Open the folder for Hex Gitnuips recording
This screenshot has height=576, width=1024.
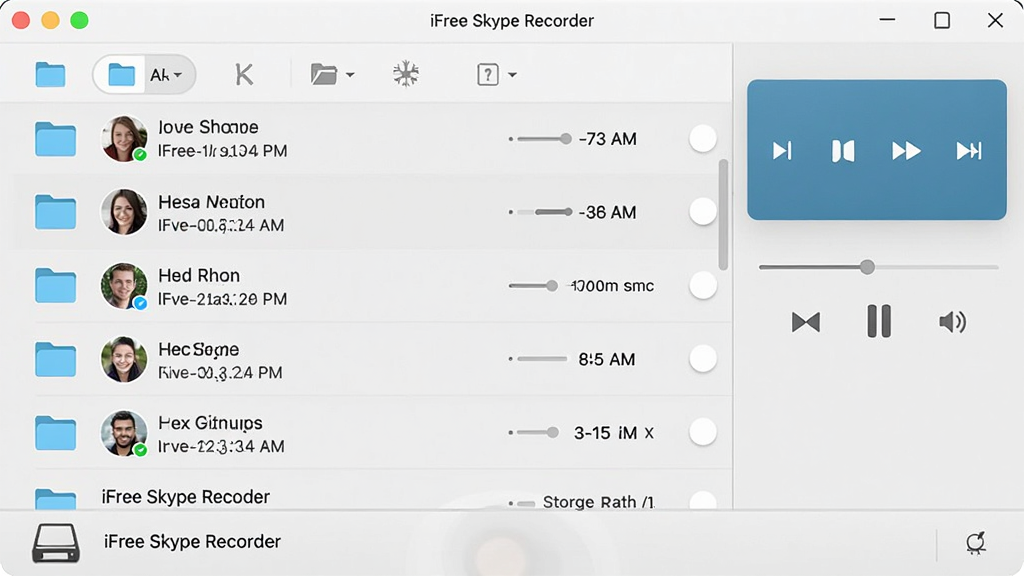[x=56, y=434]
